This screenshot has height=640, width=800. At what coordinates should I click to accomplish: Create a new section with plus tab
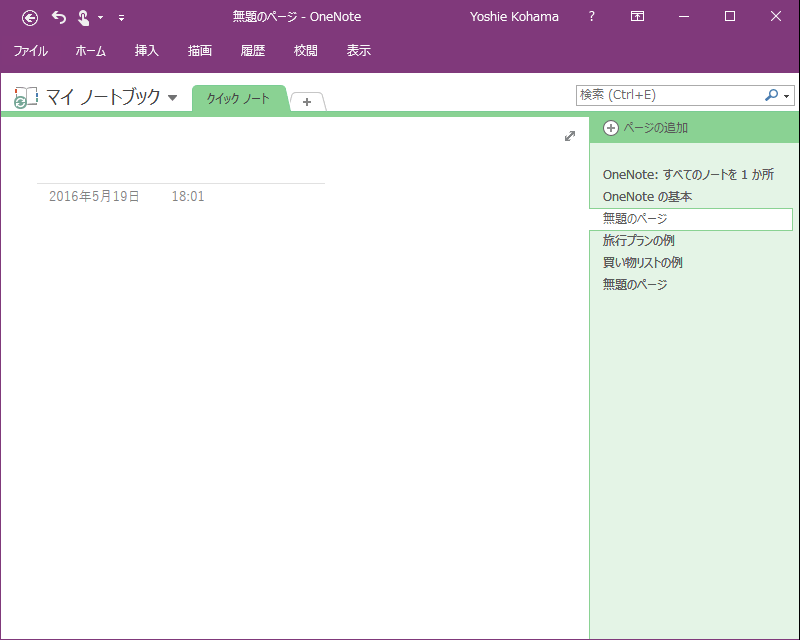coord(307,102)
